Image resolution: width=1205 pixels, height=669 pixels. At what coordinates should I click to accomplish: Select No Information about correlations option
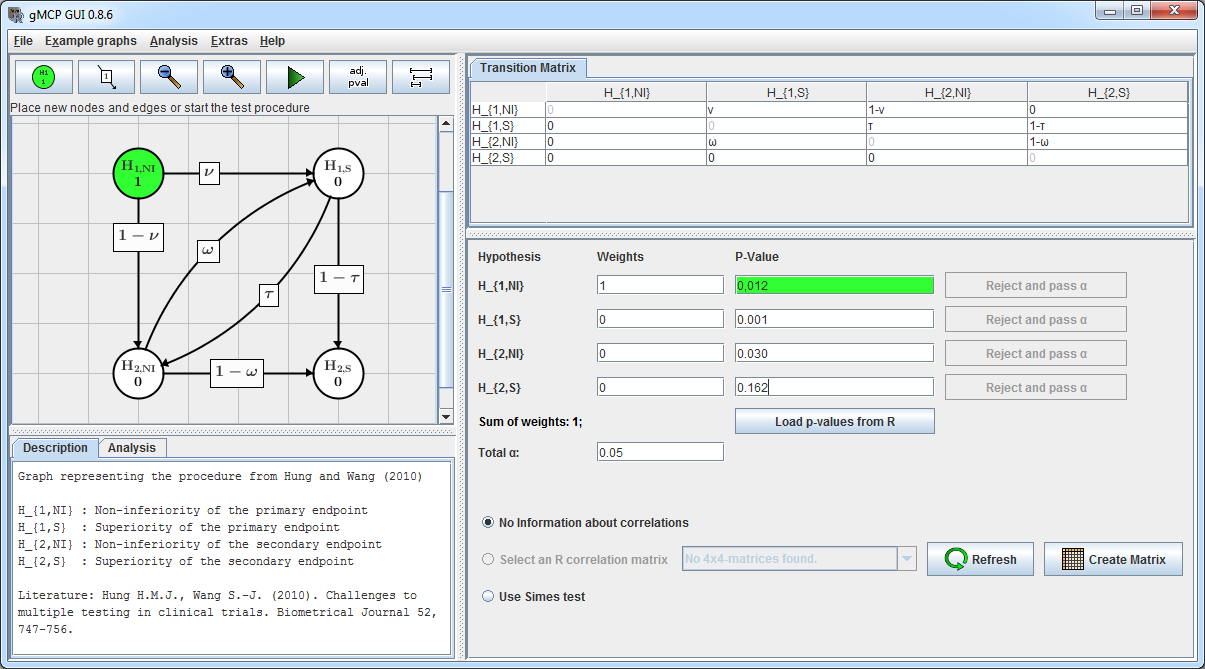tap(489, 522)
